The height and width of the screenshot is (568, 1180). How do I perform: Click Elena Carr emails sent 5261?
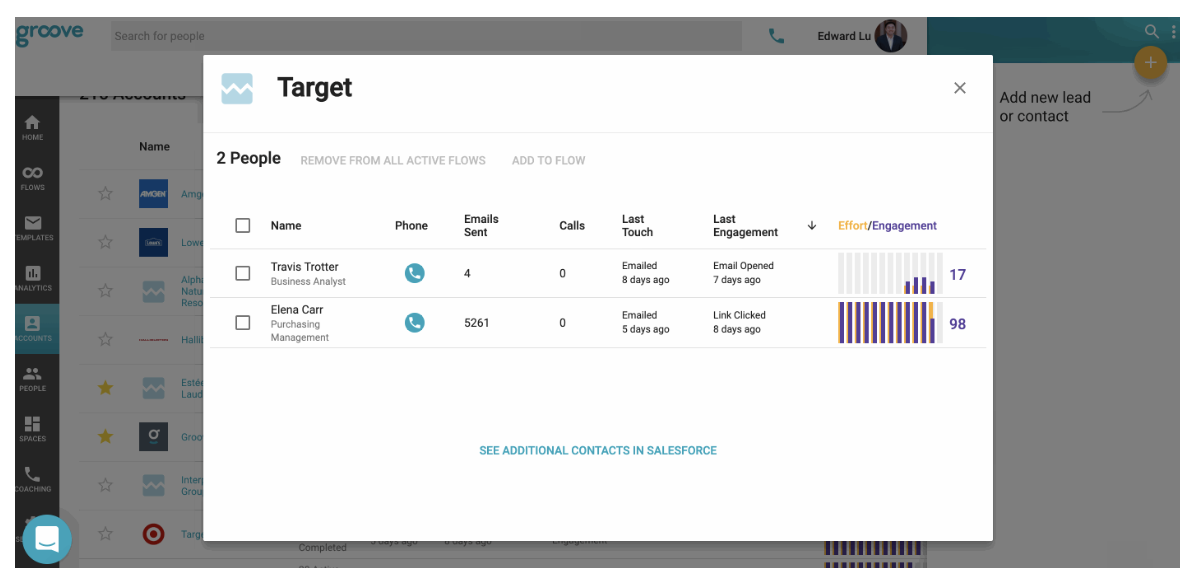[476, 323]
